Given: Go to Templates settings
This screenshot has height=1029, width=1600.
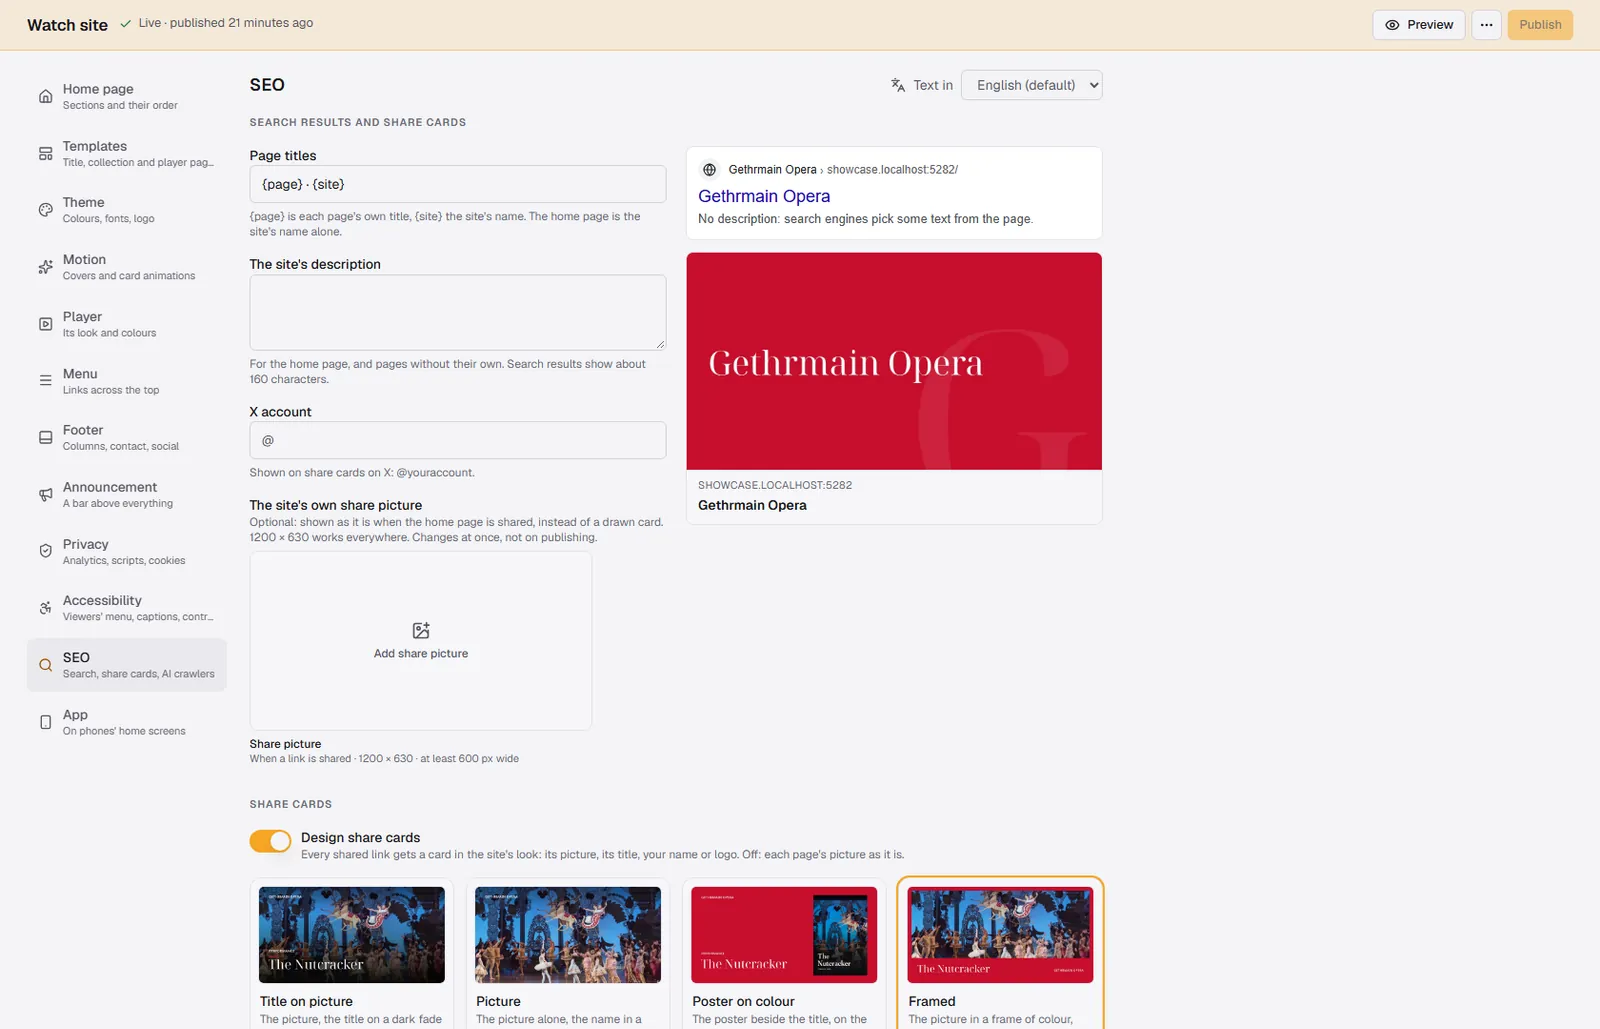Looking at the screenshot, I should [127, 153].
